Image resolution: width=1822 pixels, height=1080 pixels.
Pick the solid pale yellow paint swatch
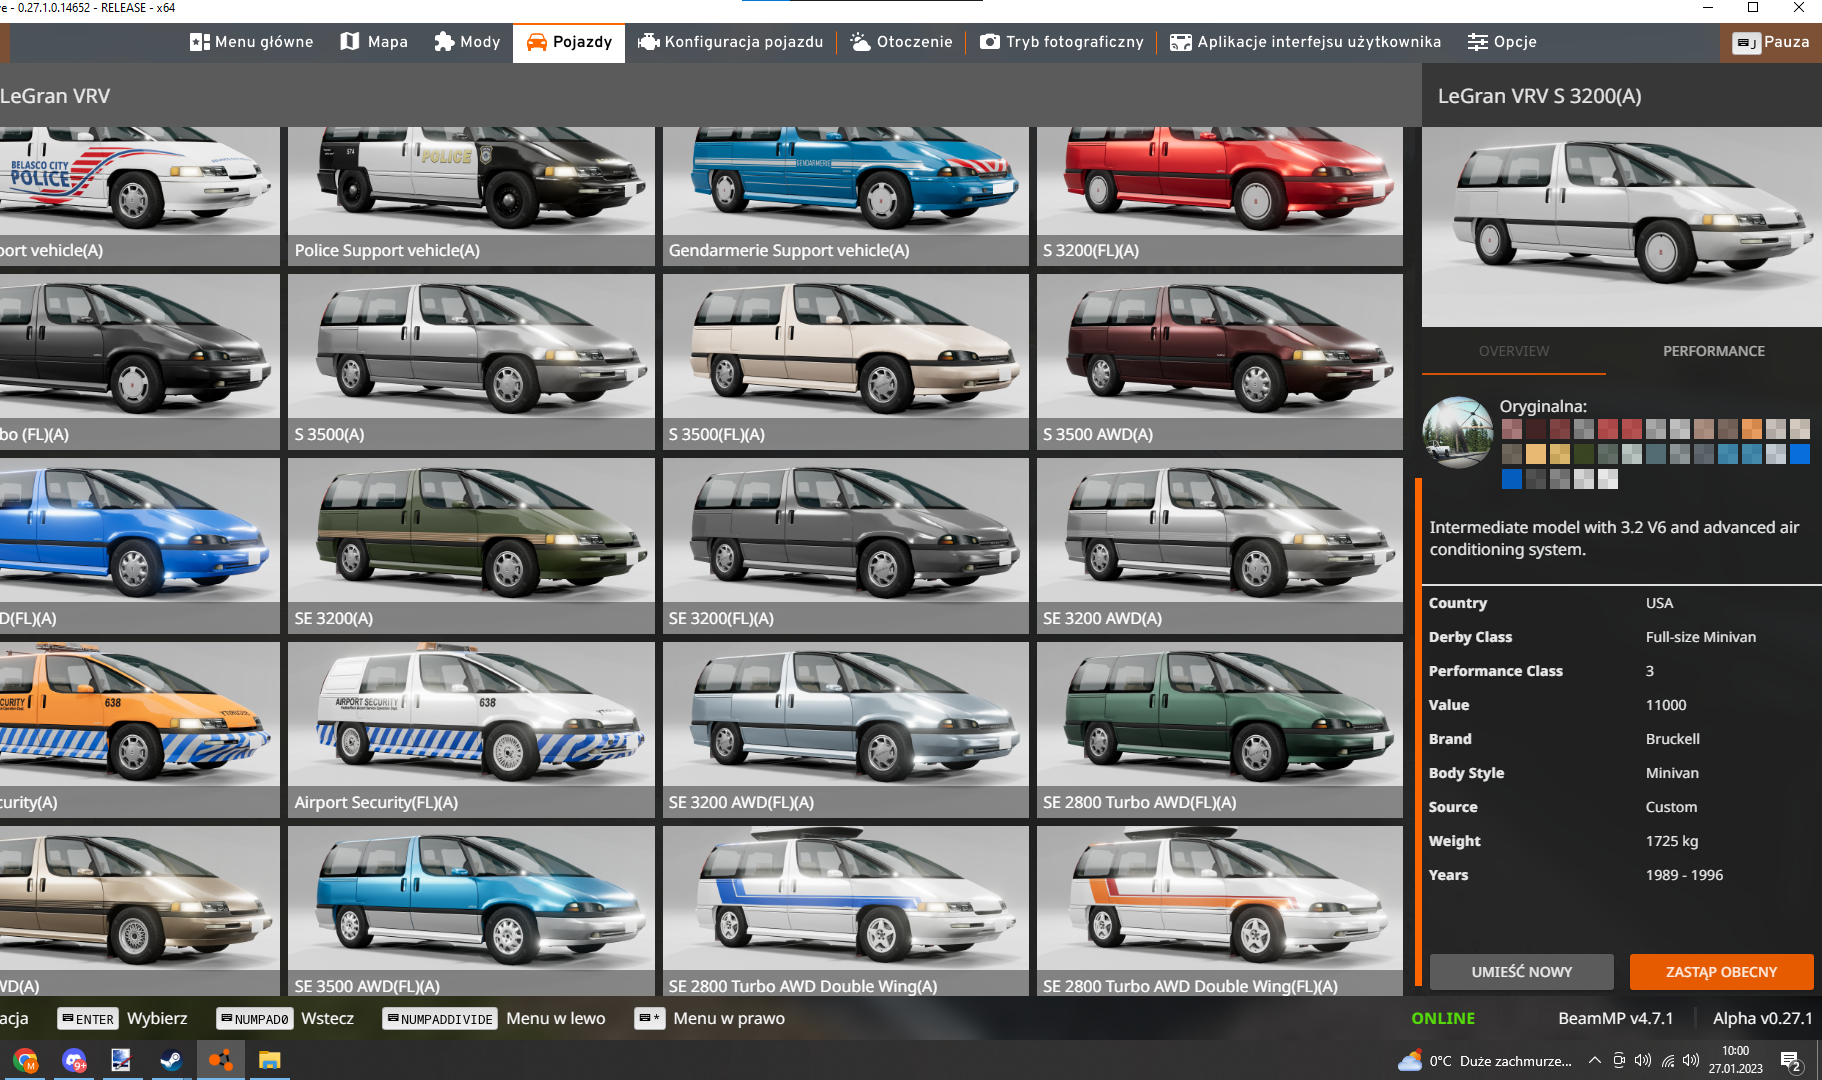point(1536,454)
